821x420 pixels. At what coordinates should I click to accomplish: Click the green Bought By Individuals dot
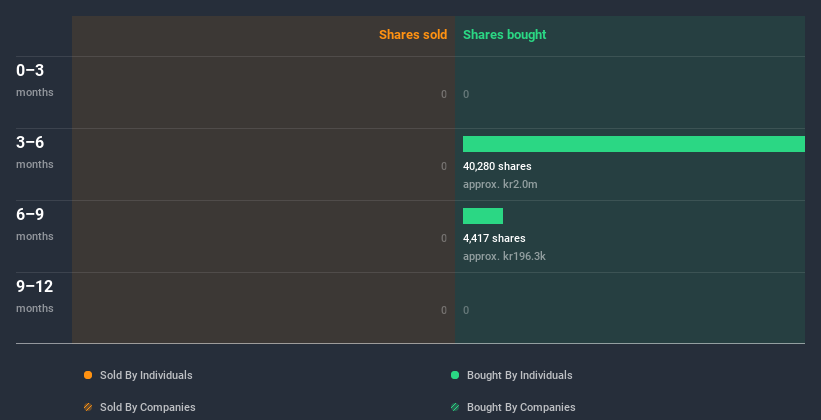click(455, 375)
